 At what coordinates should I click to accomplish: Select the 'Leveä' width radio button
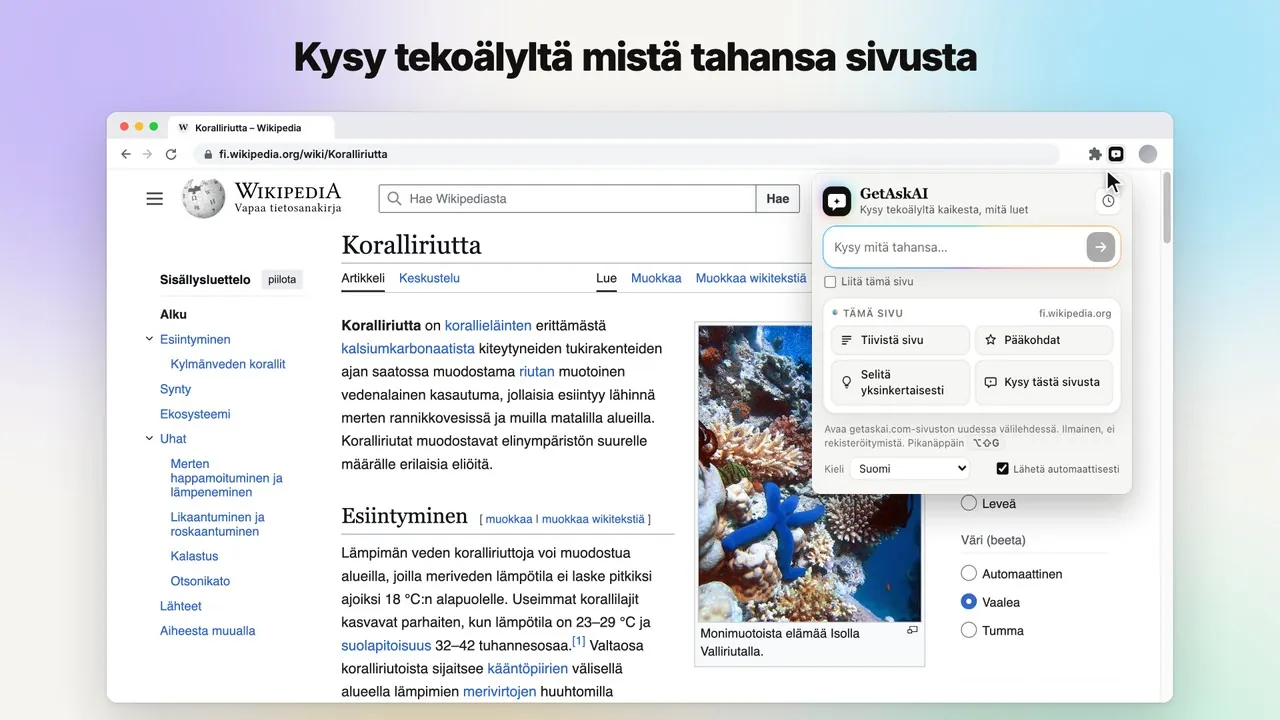click(x=968, y=503)
